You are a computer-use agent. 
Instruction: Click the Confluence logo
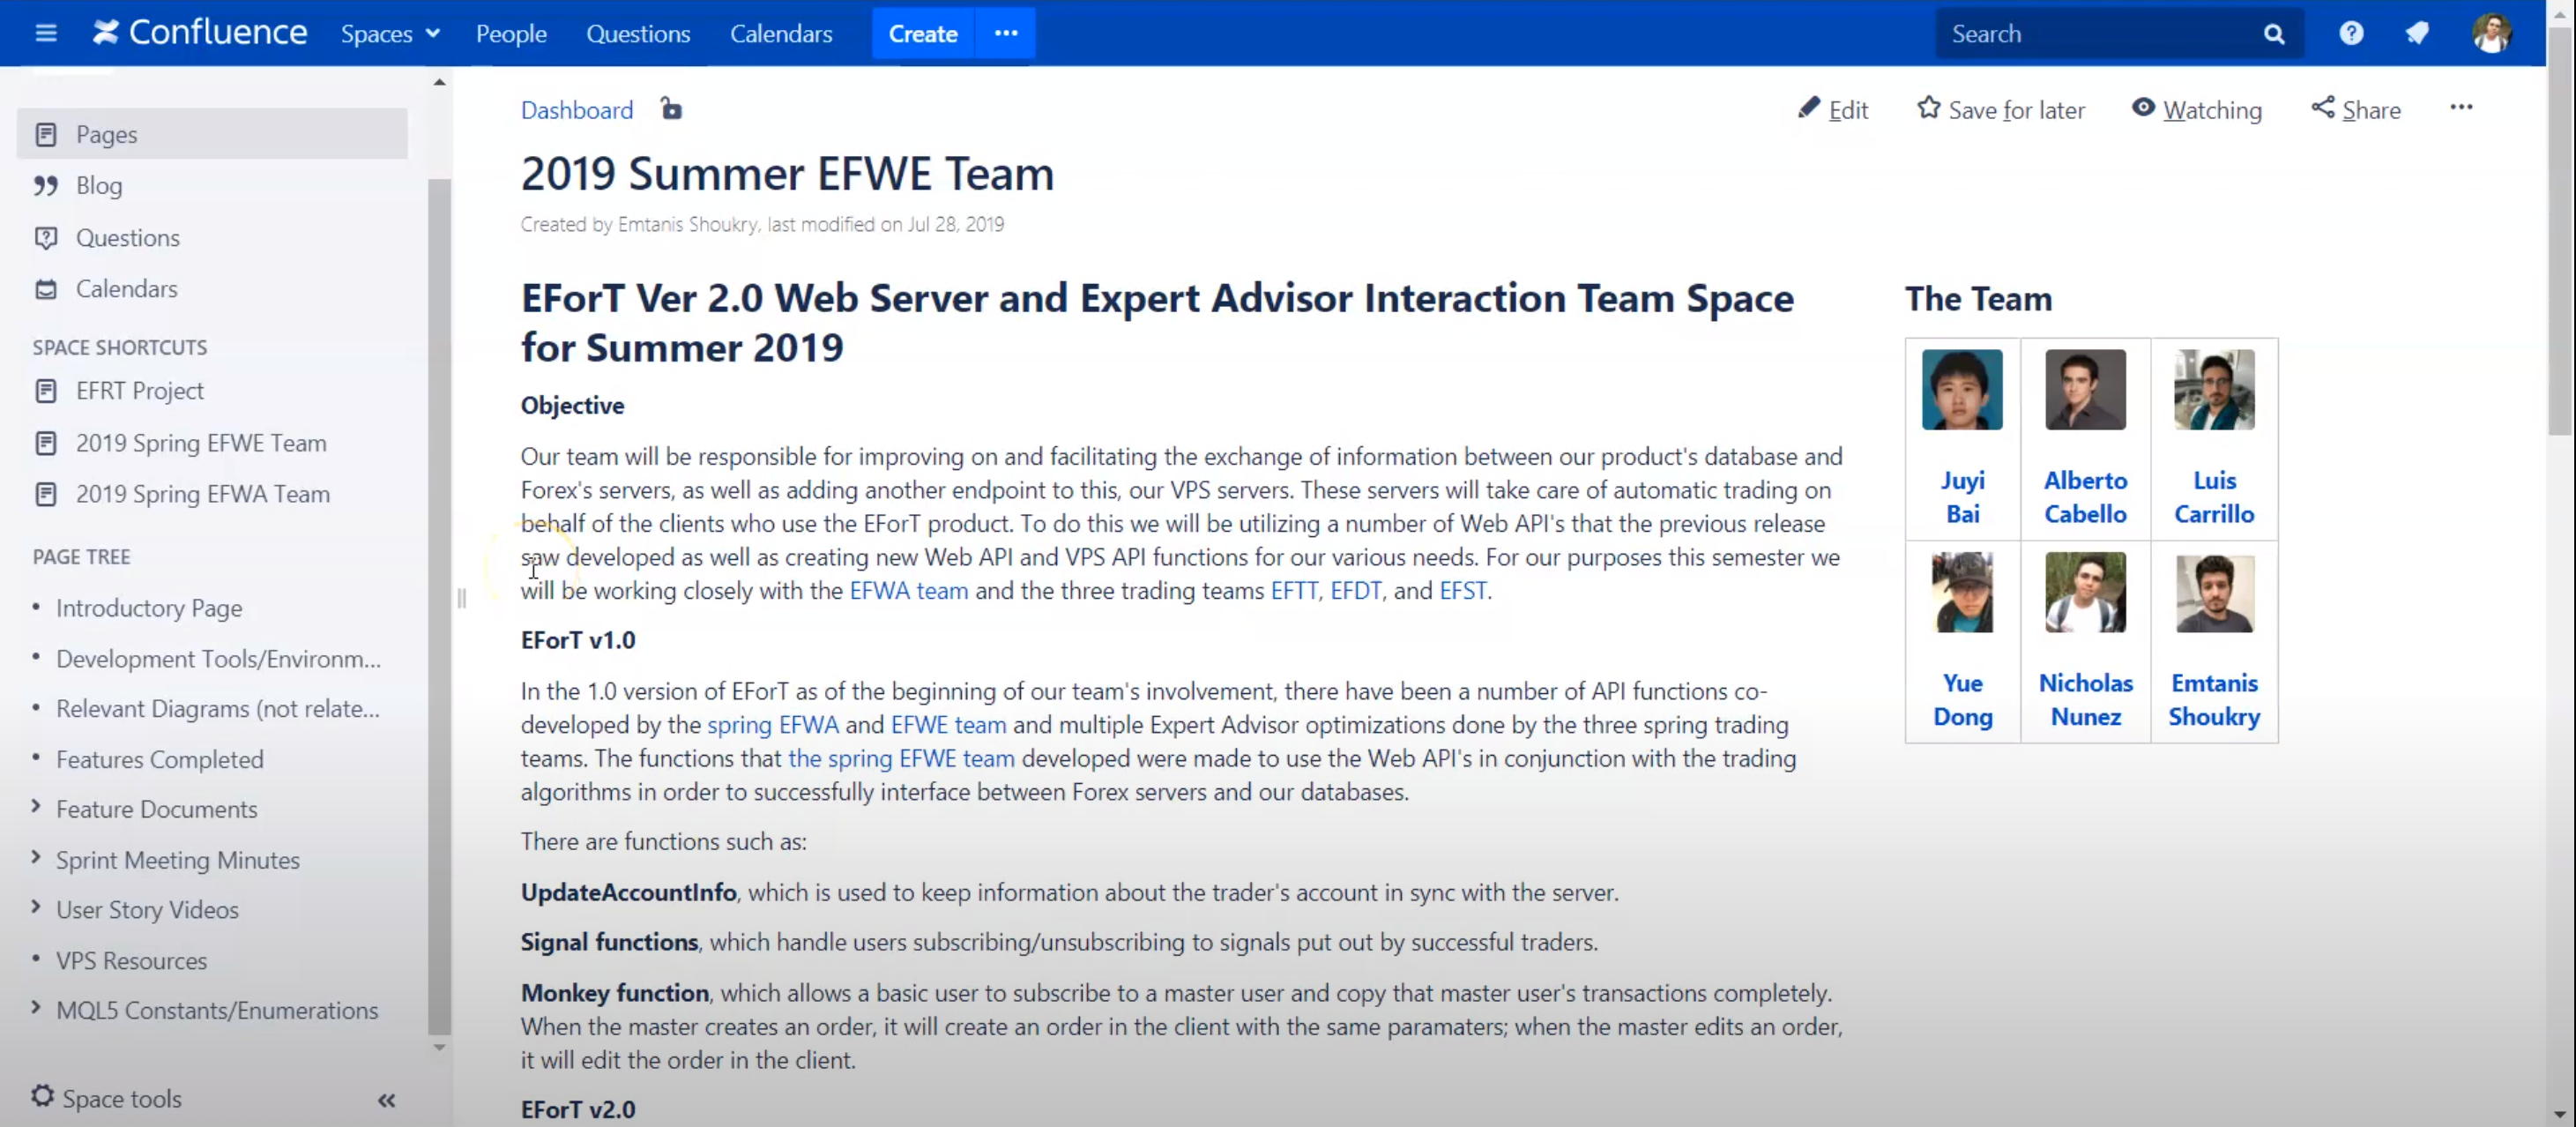[200, 33]
